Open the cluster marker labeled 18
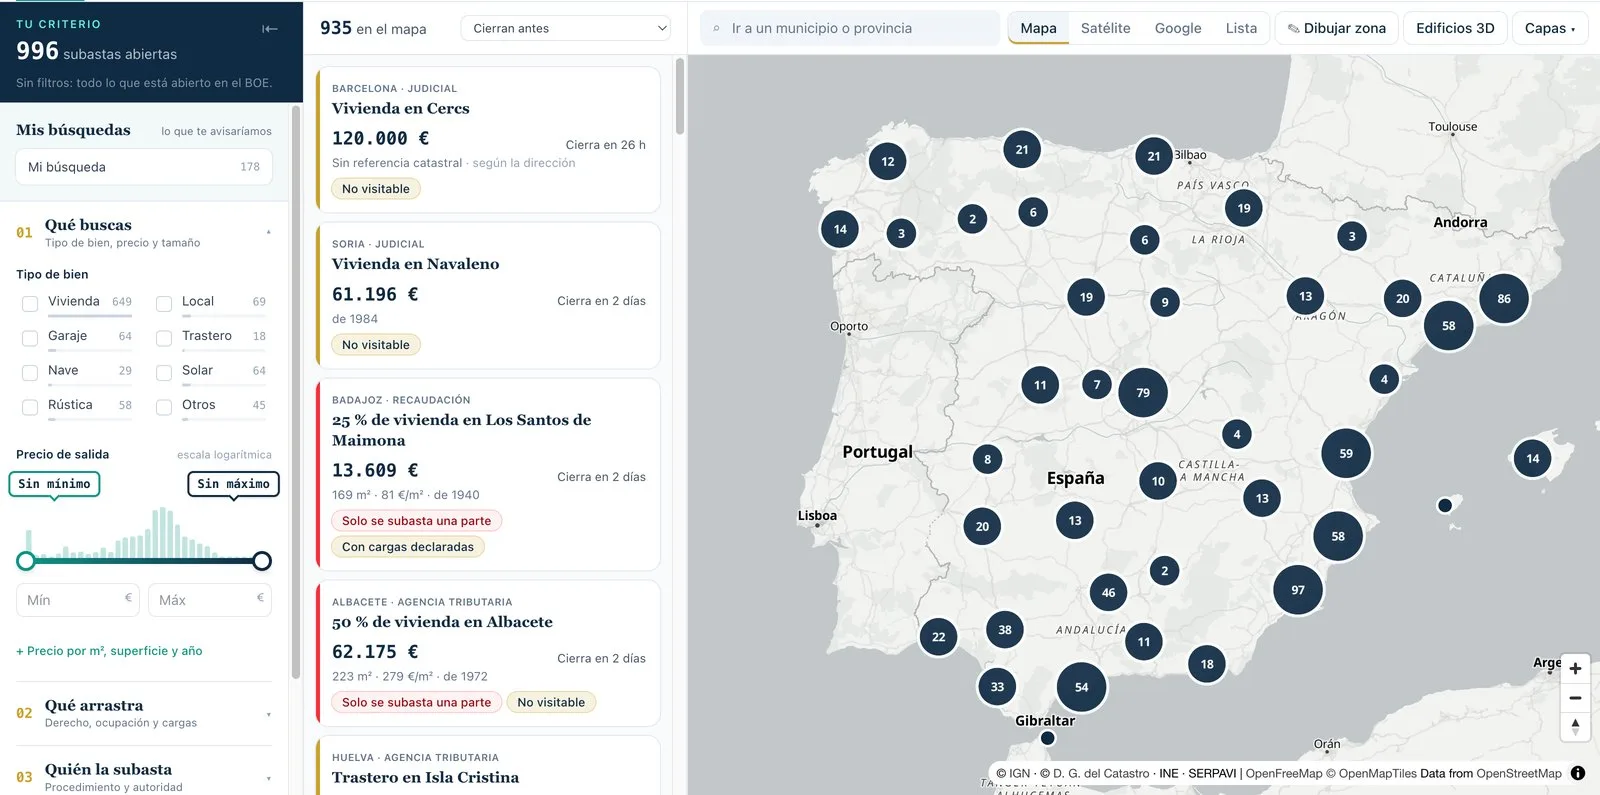 [1207, 664]
